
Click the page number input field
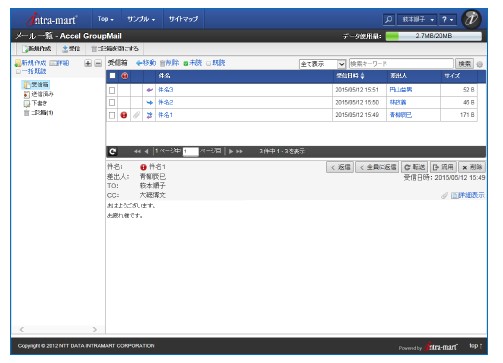click(191, 152)
